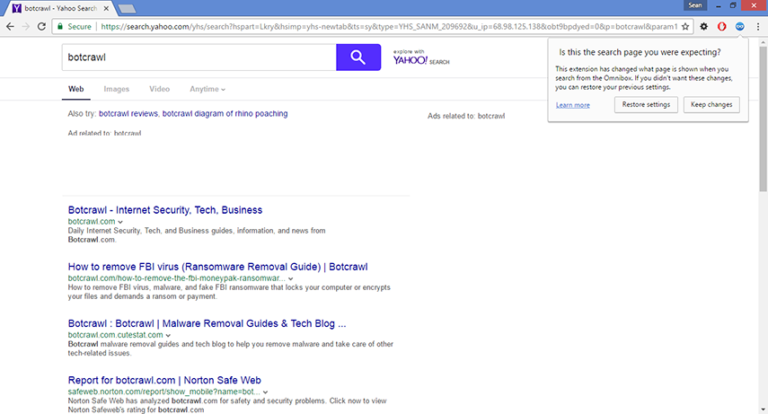Click the scrollbar up arrow
This screenshot has height=414, width=768.
[x=763, y=43]
